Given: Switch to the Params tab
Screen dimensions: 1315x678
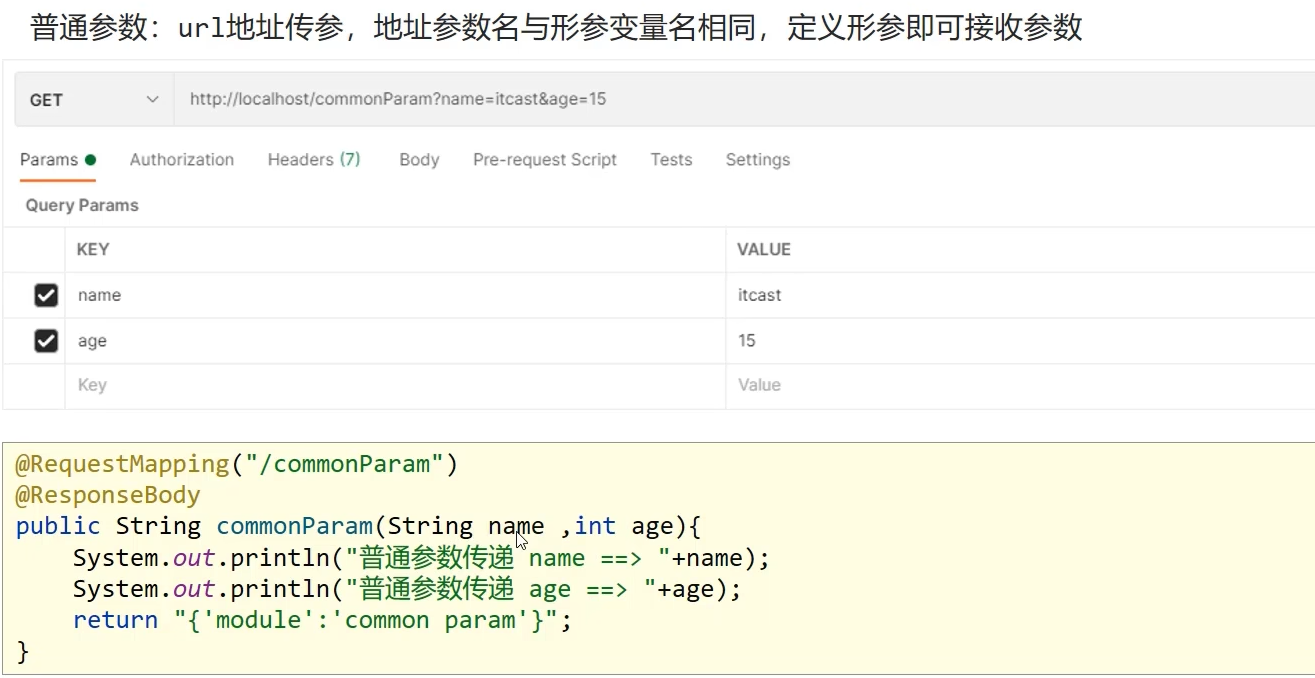Looking at the screenshot, I should 48,160.
